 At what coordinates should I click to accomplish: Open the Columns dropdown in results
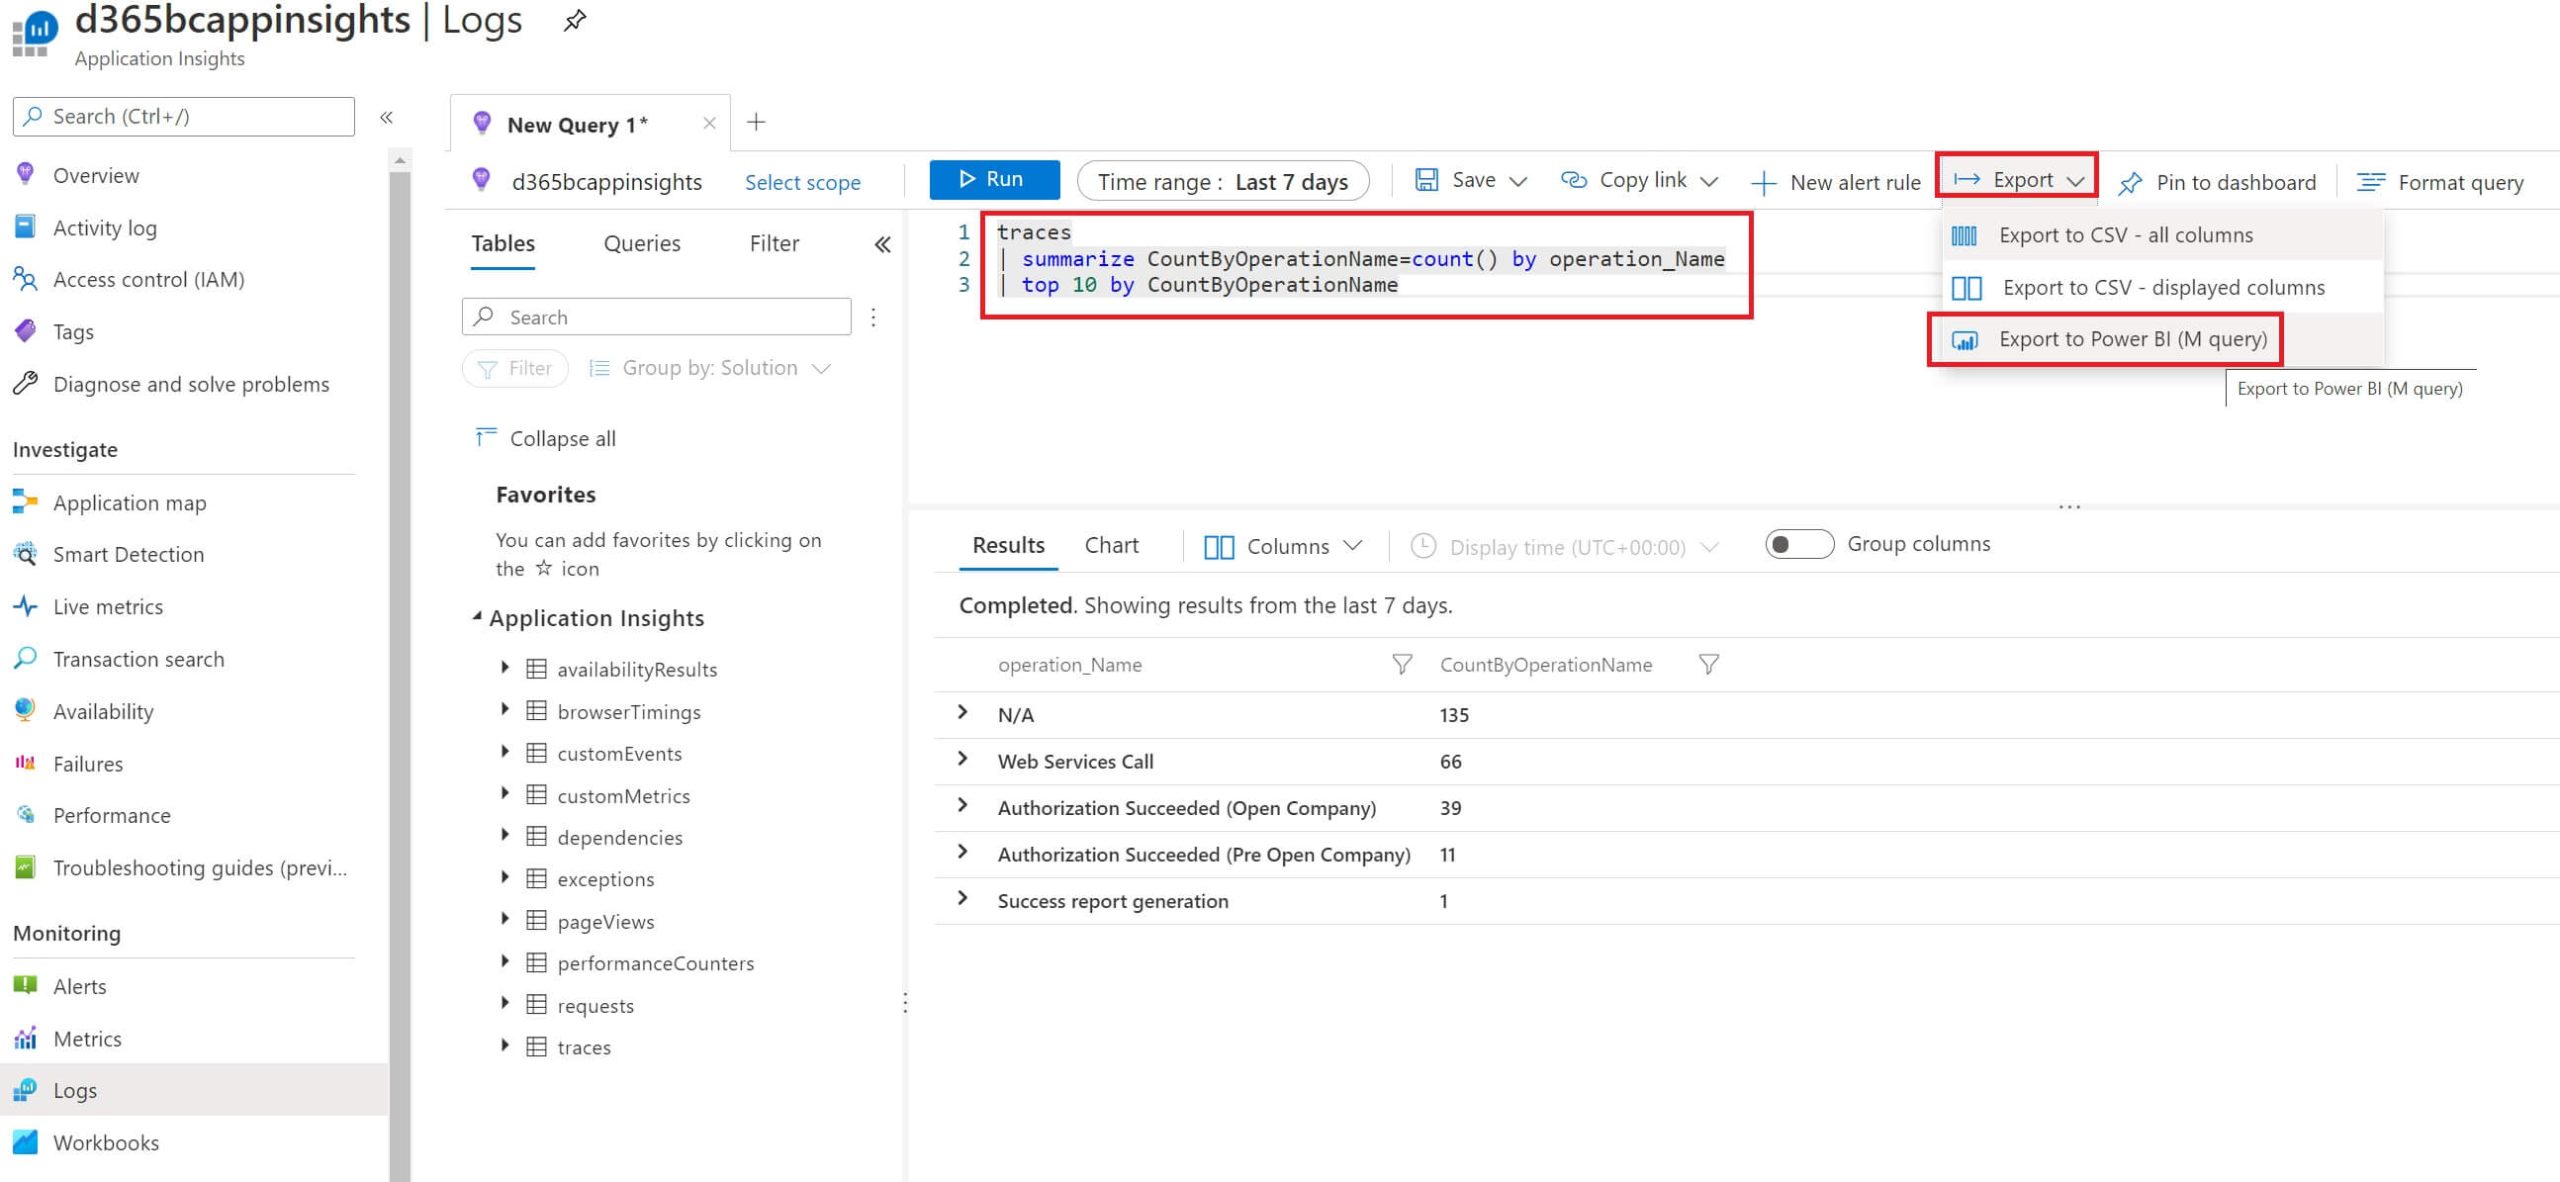pos(1283,546)
